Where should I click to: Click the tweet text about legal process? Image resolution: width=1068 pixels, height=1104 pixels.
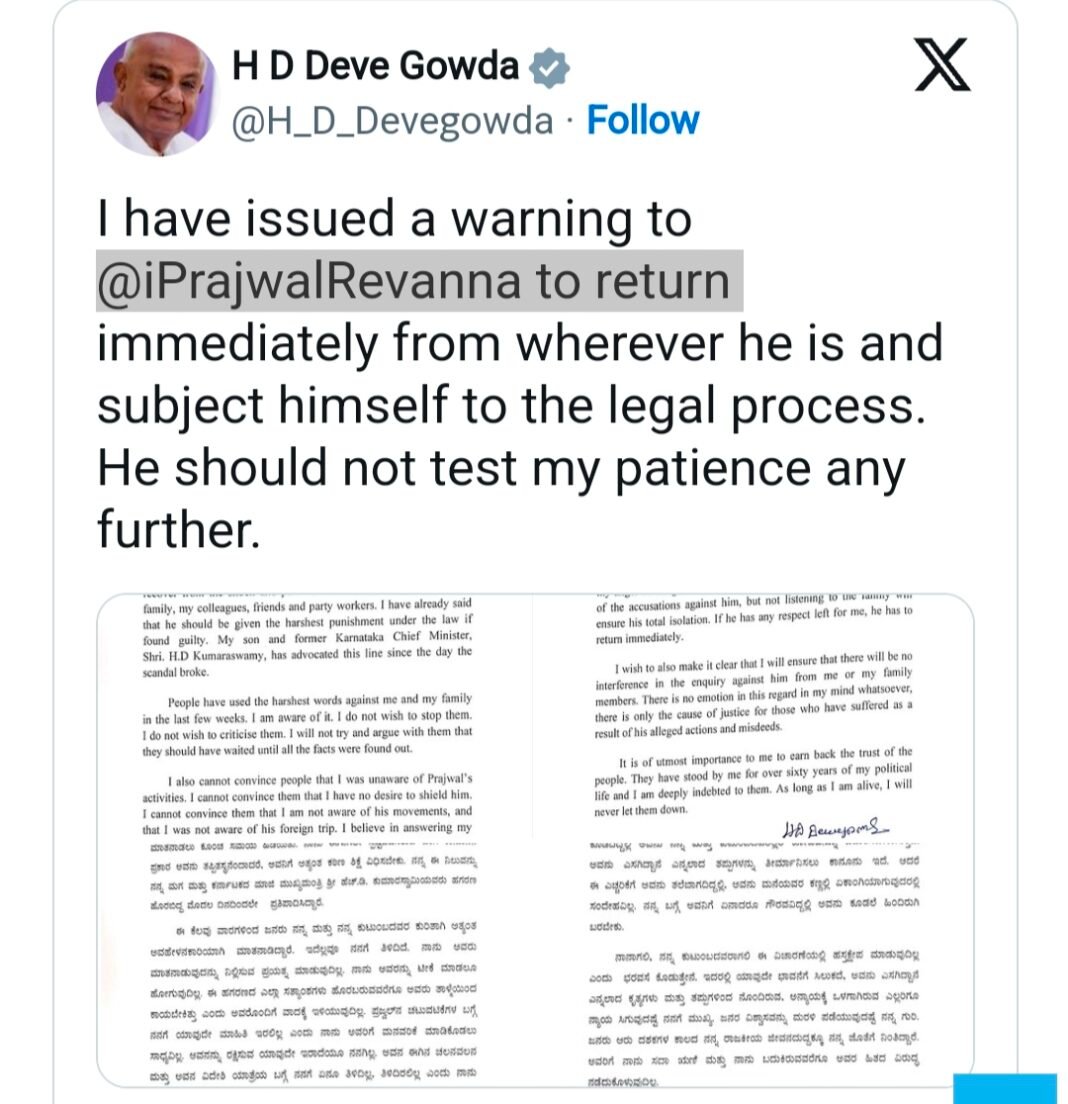[520, 373]
